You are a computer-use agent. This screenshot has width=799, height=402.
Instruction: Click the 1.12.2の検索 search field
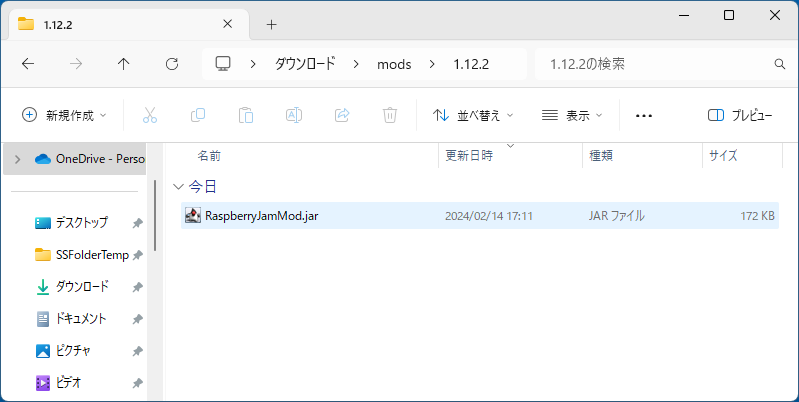click(x=655, y=64)
